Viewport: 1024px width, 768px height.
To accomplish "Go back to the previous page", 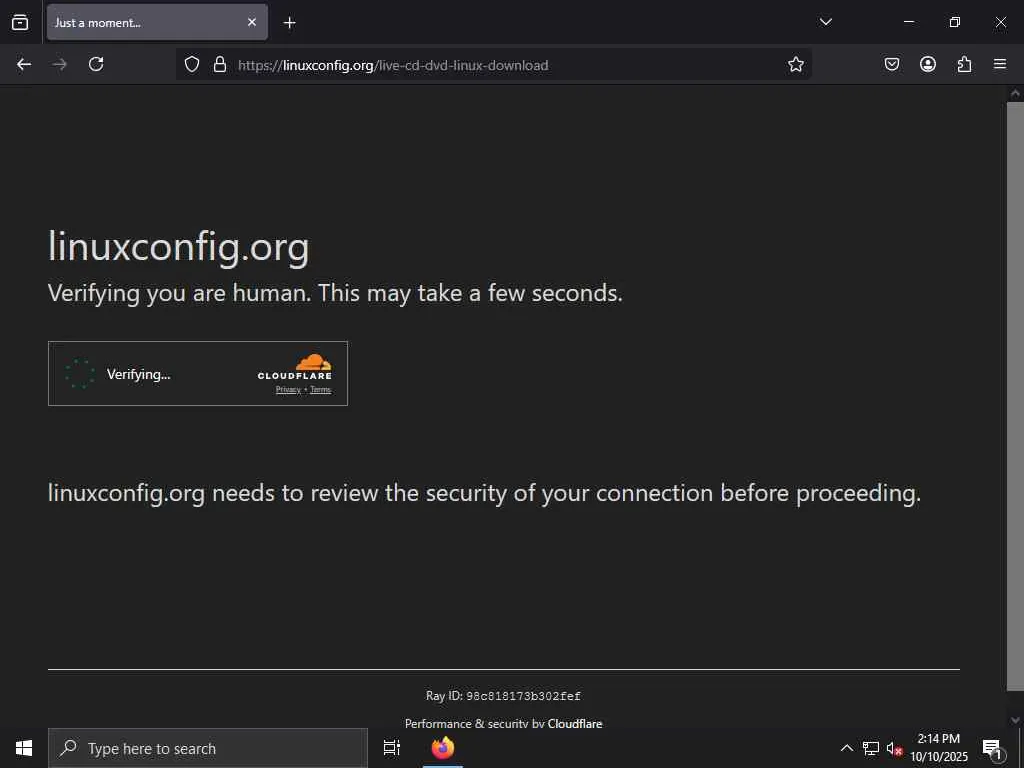I will 24,64.
